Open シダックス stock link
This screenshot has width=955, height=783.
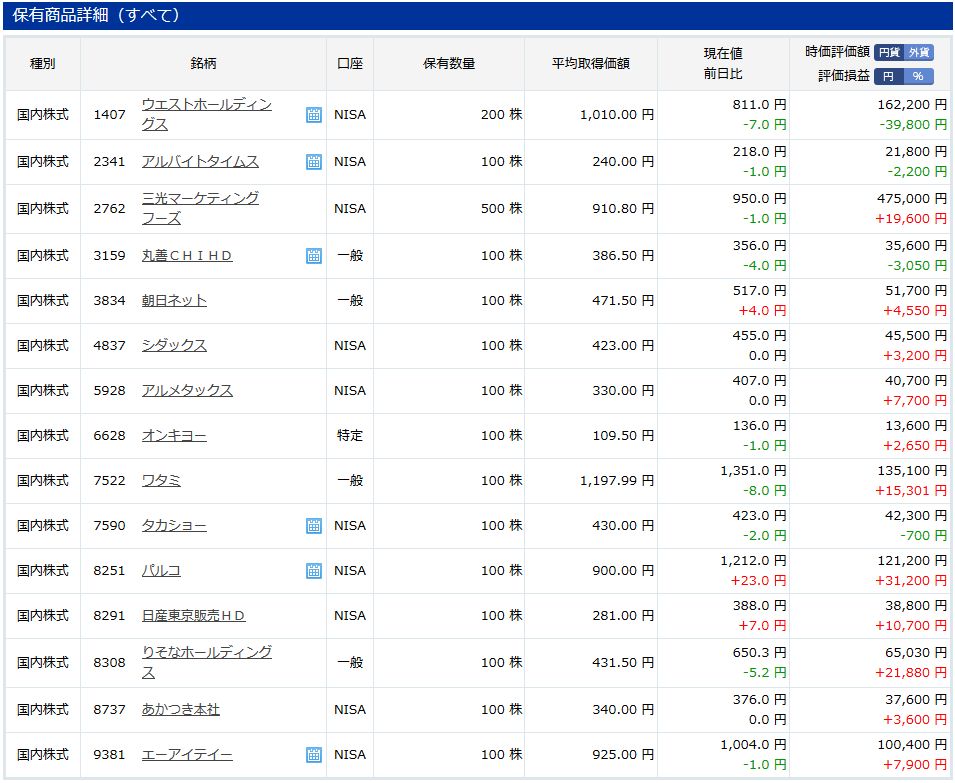[x=174, y=346]
